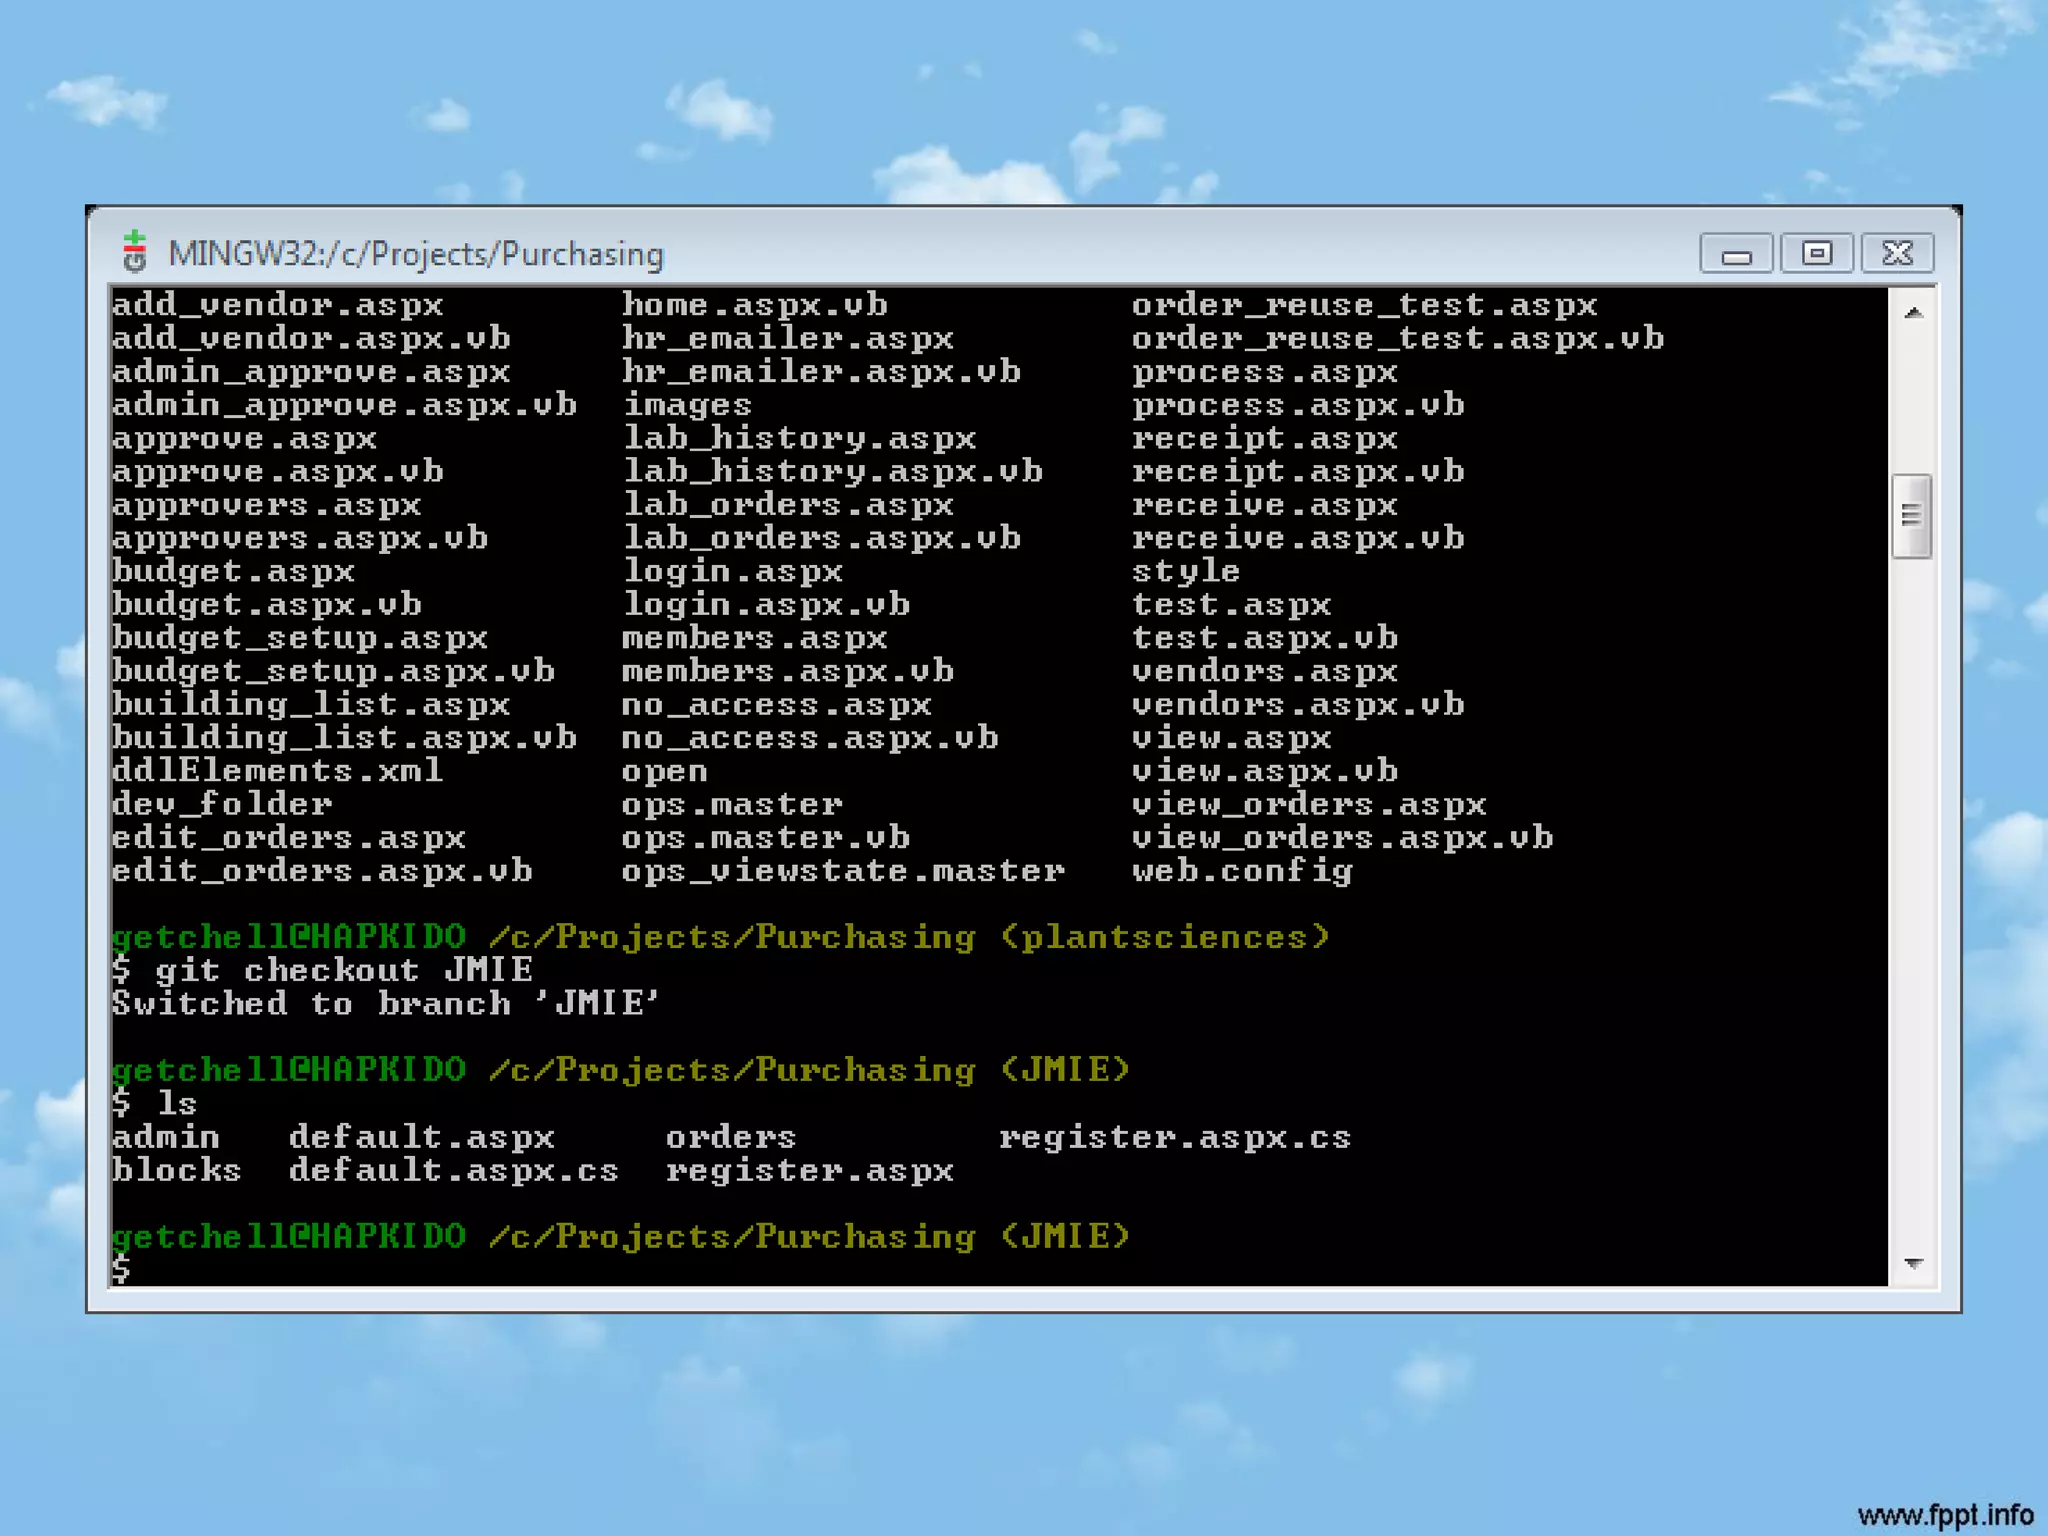This screenshot has width=2048, height=1536.
Task: Click the scrollbar up arrow
Action: pos(1913,313)
